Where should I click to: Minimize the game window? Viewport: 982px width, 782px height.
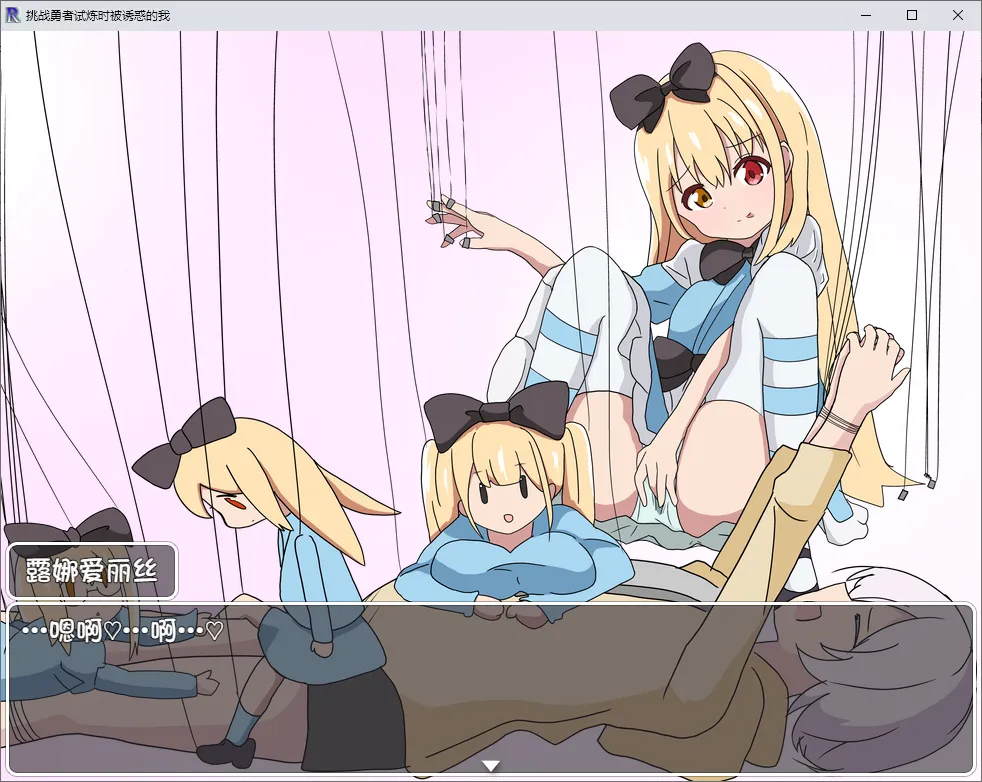point(865,15)
